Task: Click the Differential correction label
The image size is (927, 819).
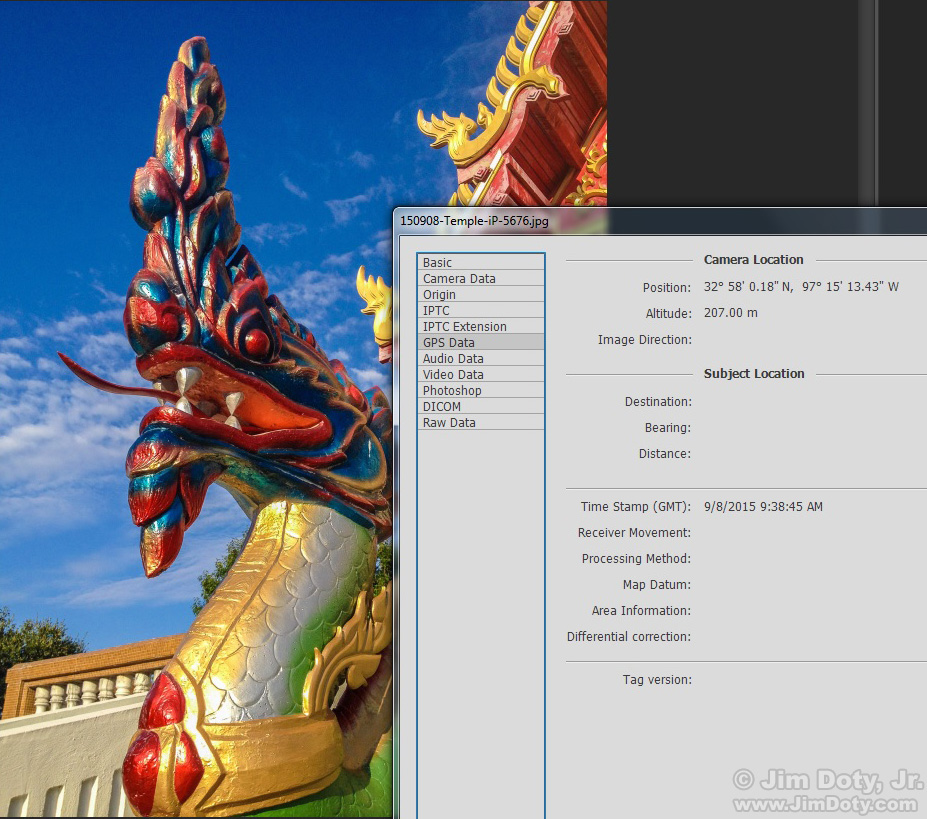Action: (629, 636)
